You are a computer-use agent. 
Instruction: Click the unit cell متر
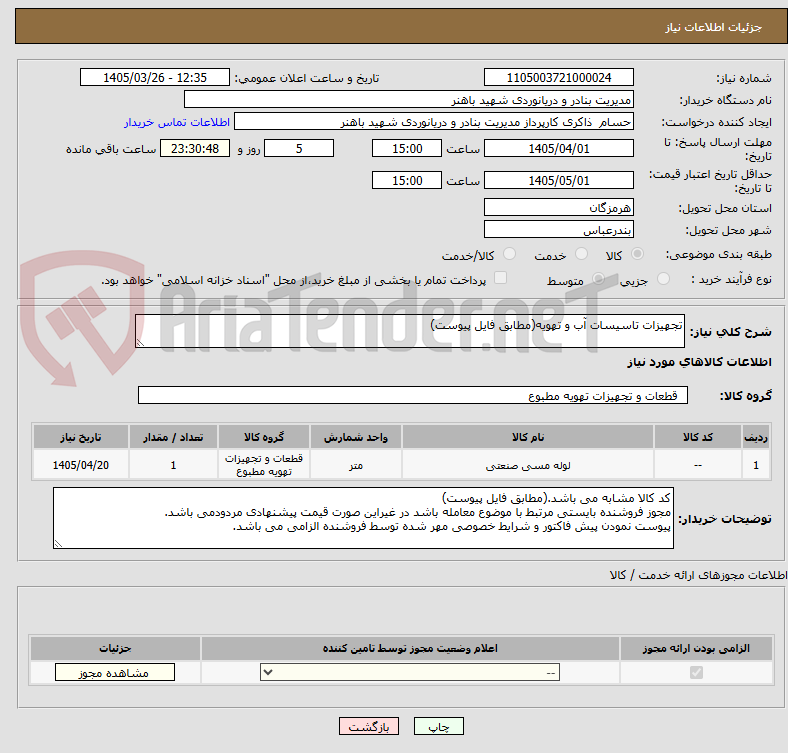pos(356,465)
